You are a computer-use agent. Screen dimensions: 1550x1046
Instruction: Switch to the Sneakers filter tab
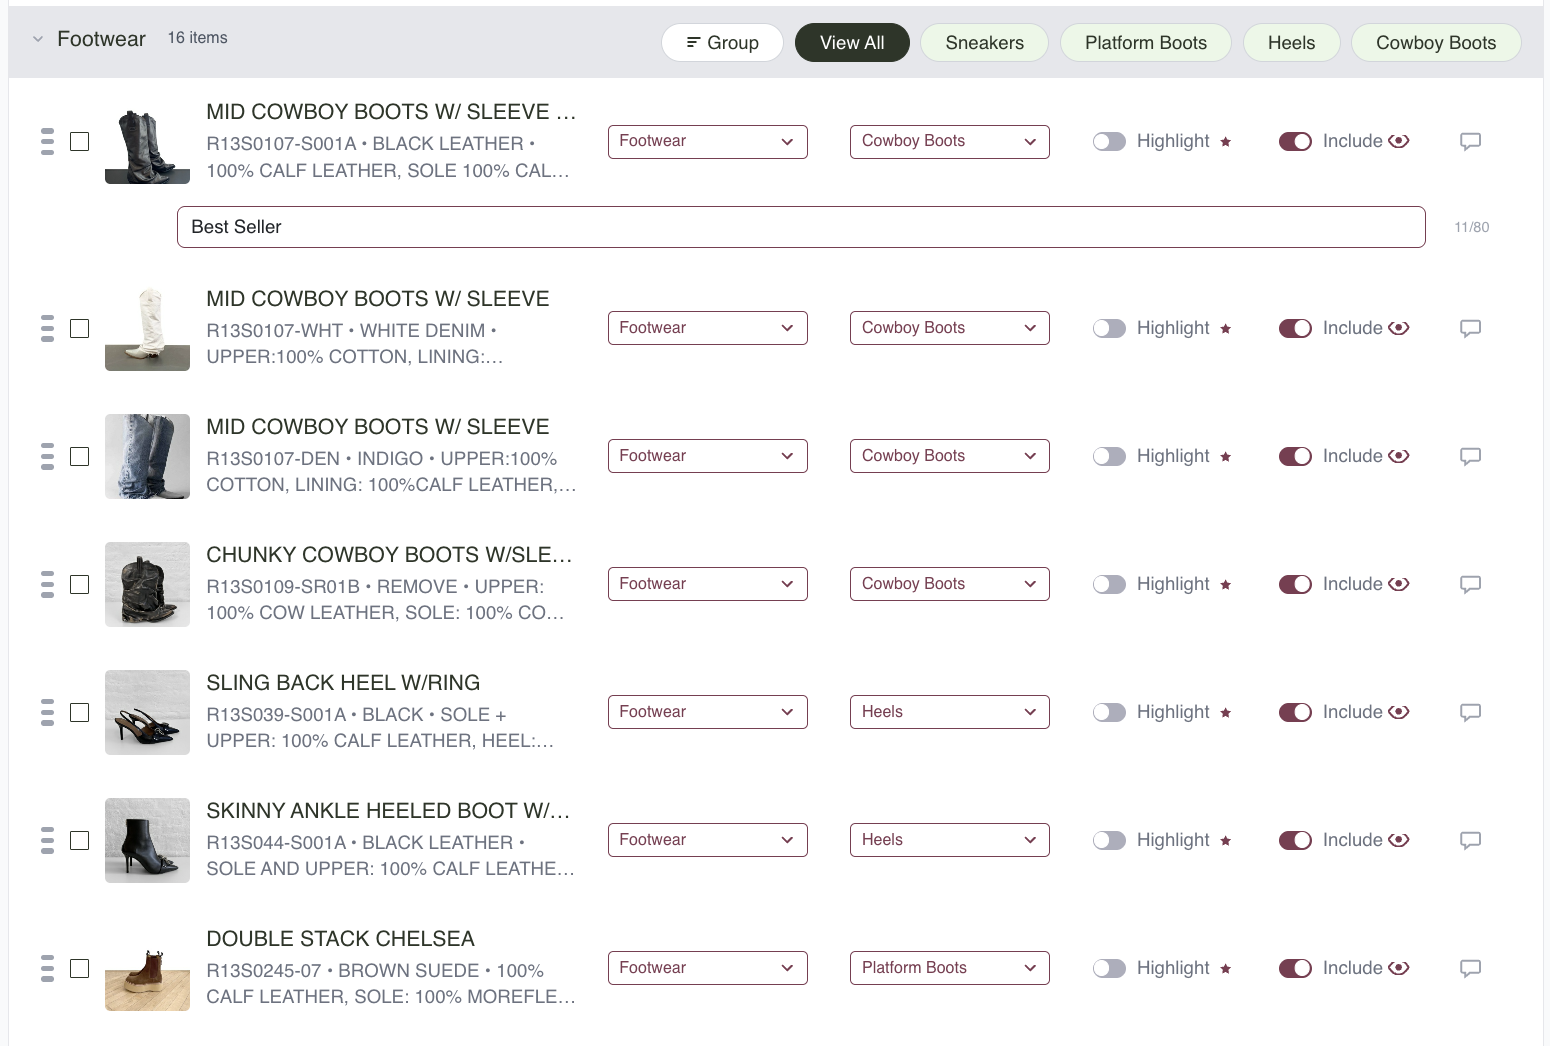tap(984, 42)
